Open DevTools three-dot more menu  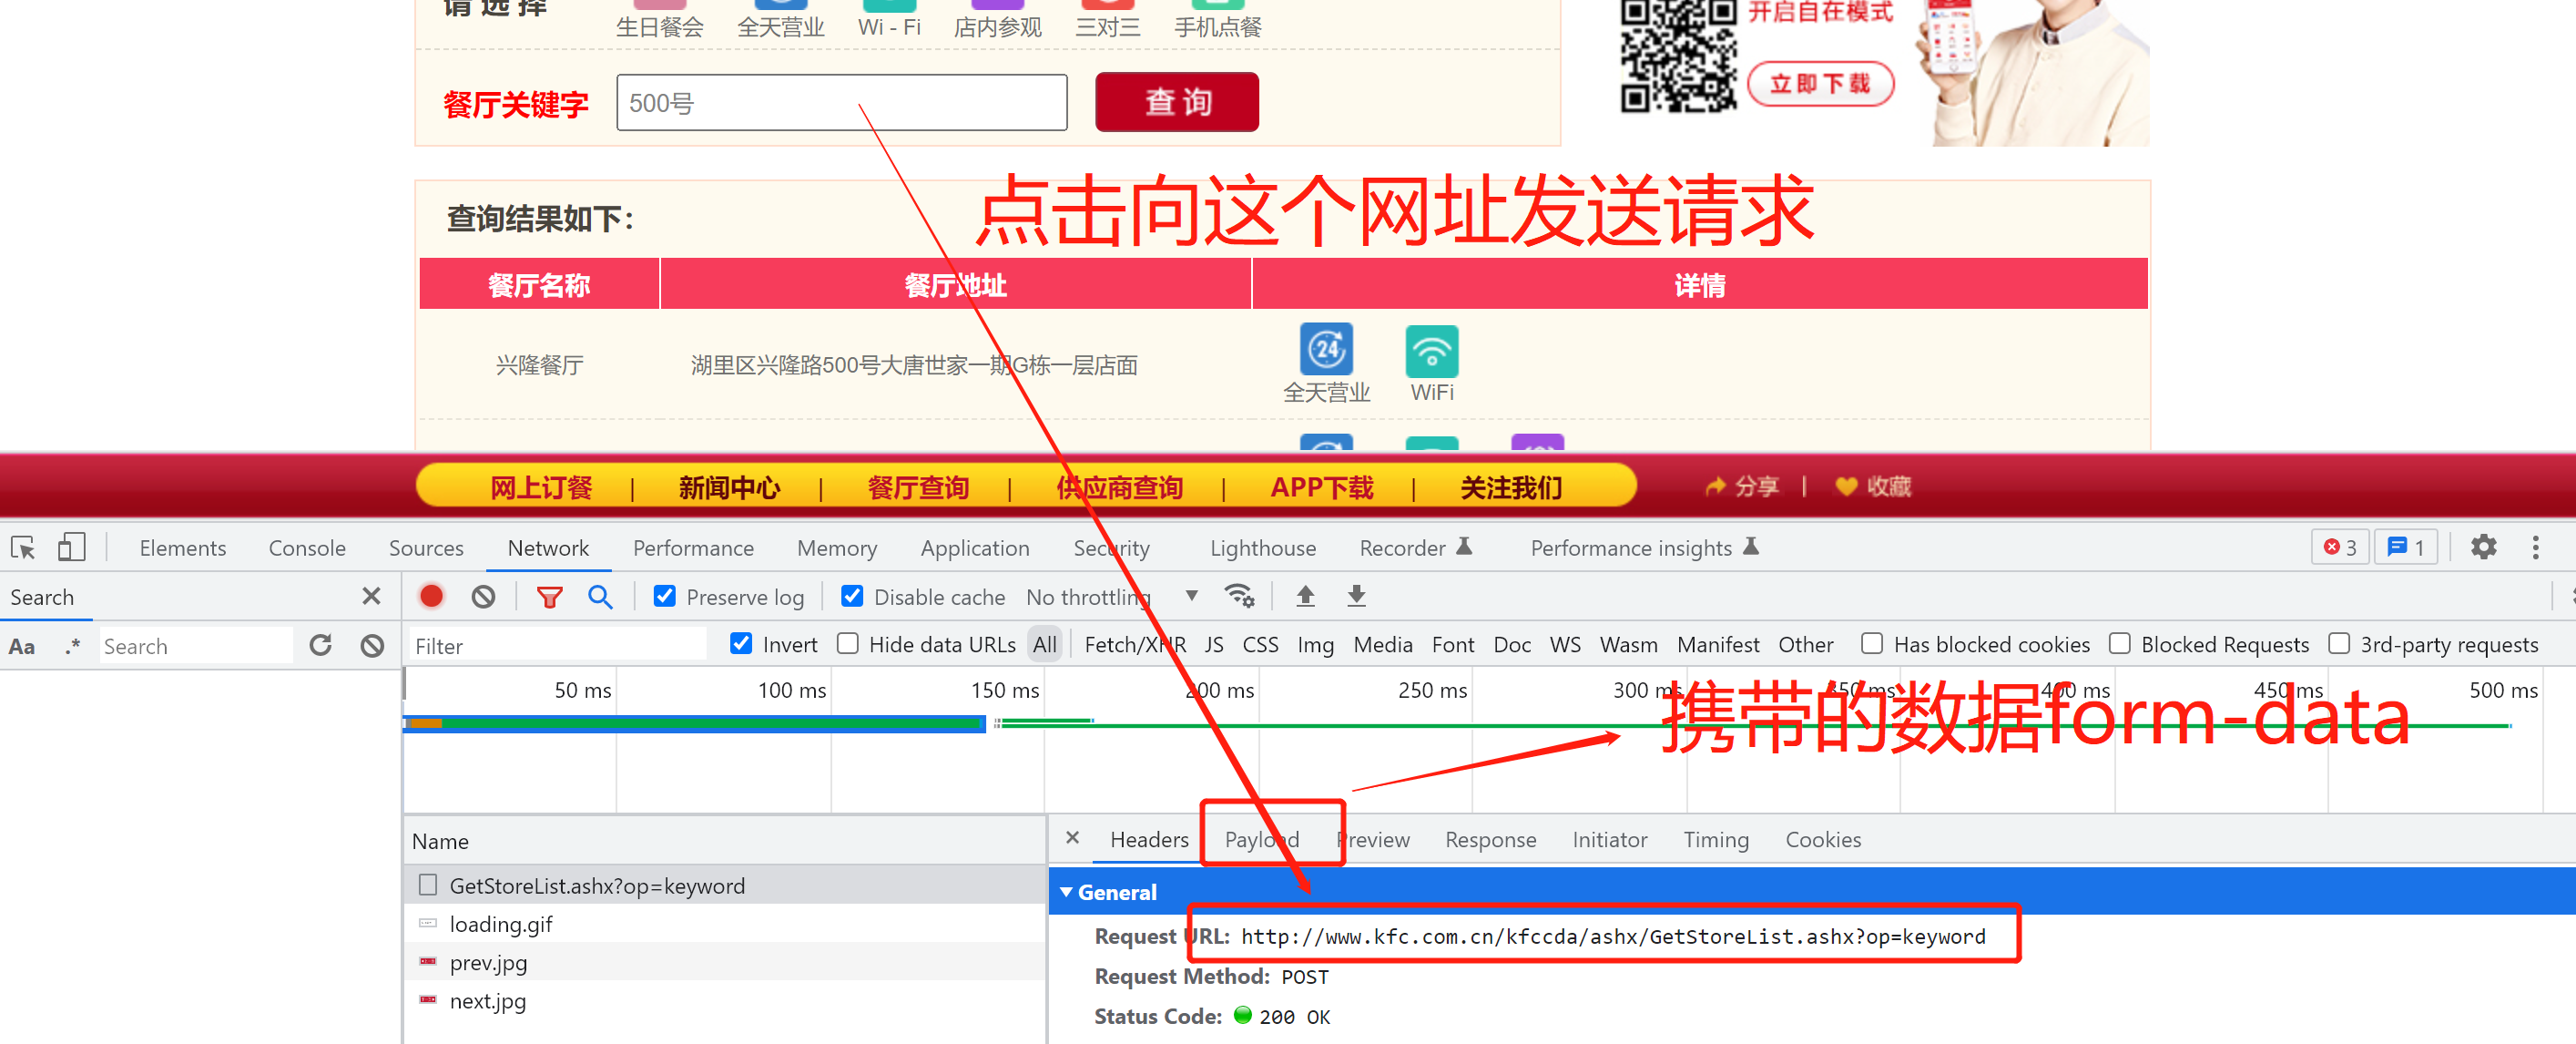[x=2534, y=547]
